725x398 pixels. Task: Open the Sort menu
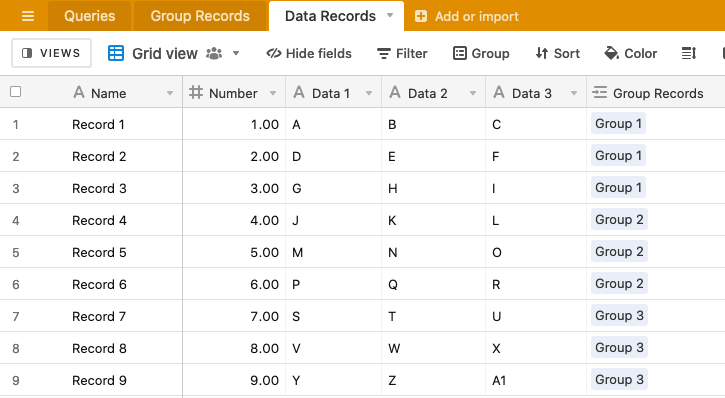(x=557, y=54)
